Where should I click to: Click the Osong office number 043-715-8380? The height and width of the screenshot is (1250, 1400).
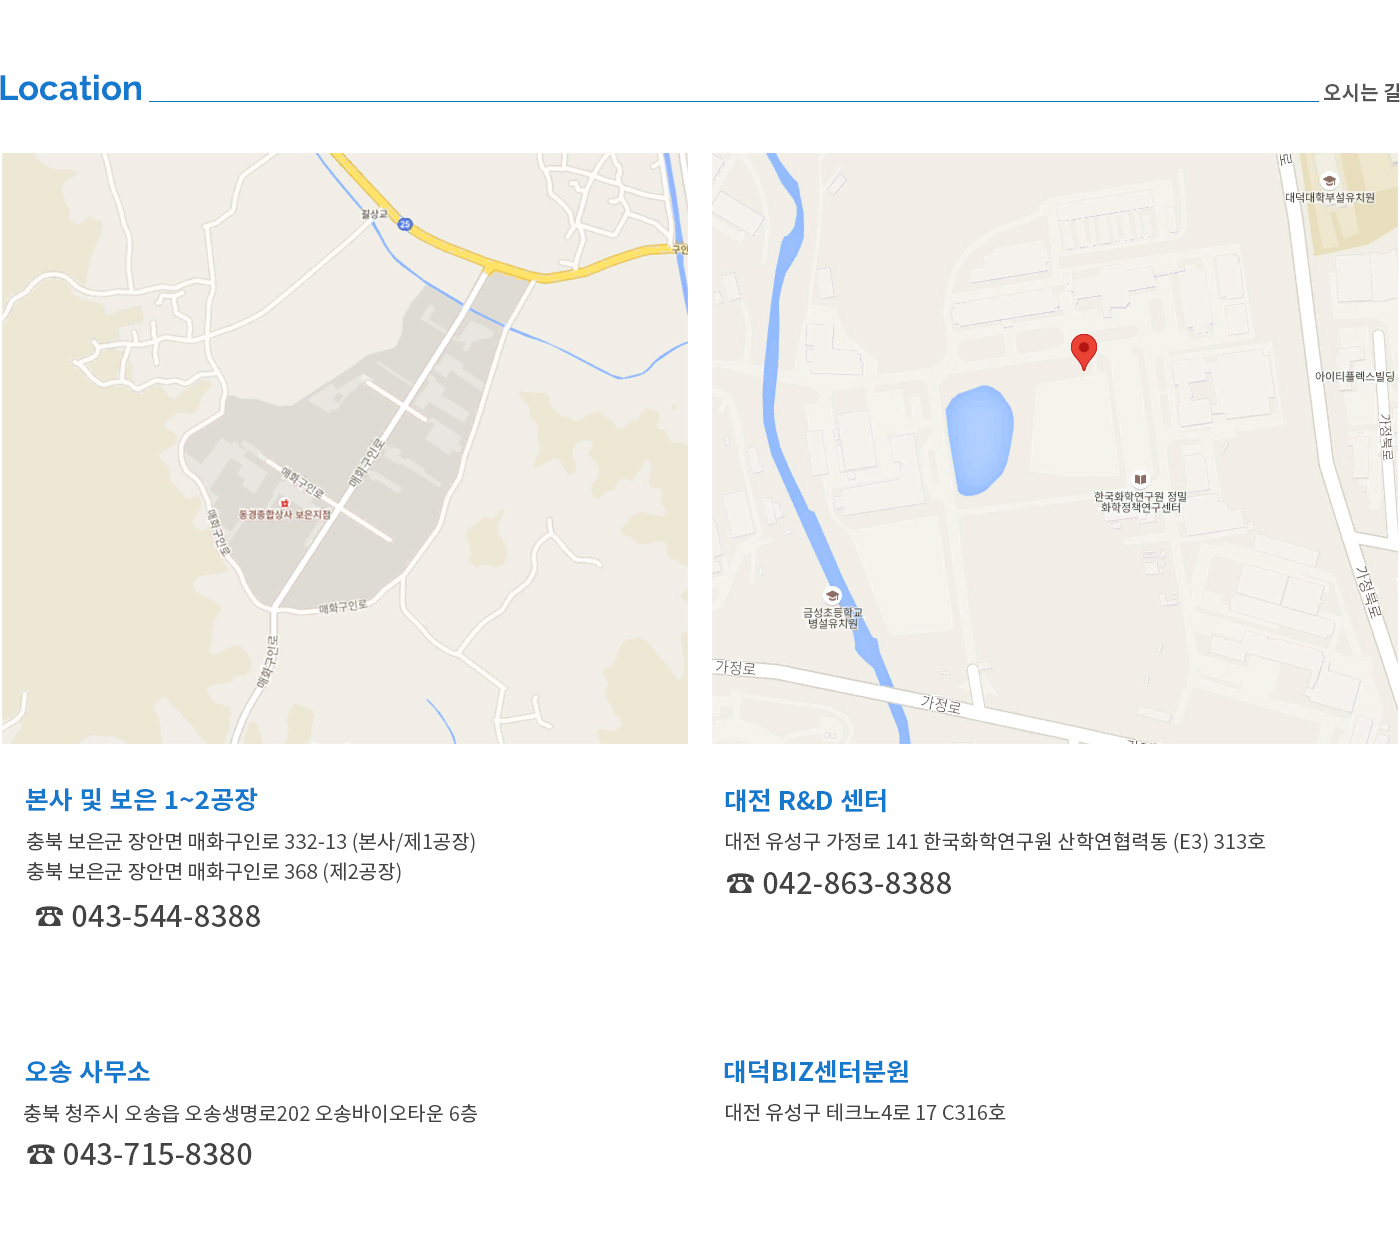157,1155
